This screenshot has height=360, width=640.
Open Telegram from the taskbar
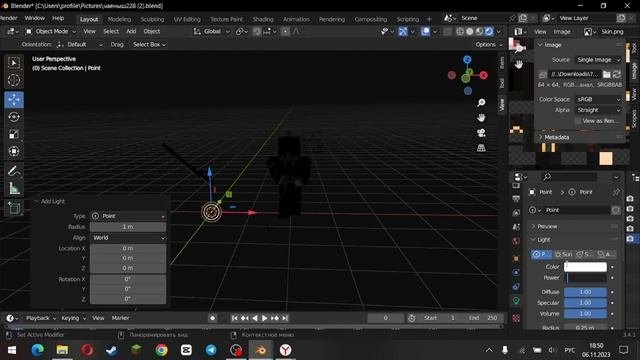tap(211, 350)
